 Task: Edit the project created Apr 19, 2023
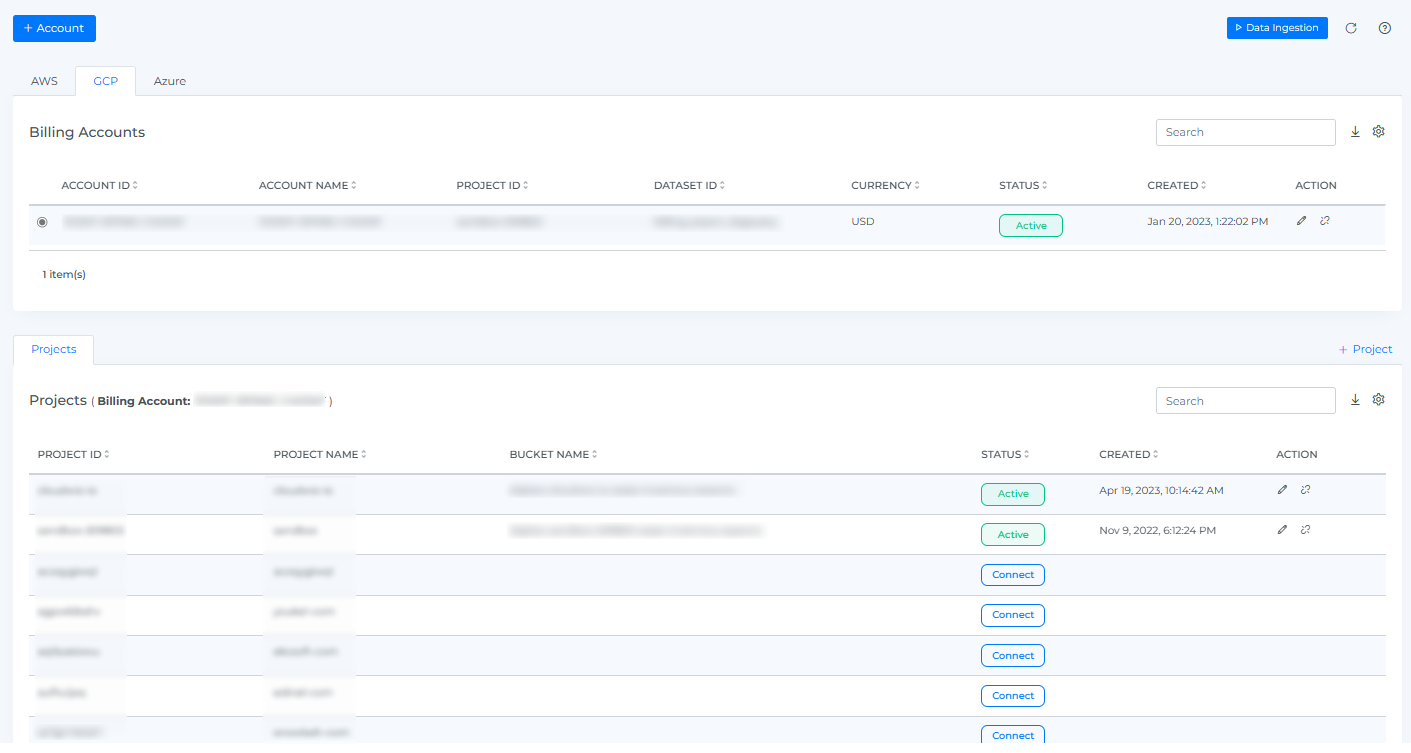tap(1282, 490)
